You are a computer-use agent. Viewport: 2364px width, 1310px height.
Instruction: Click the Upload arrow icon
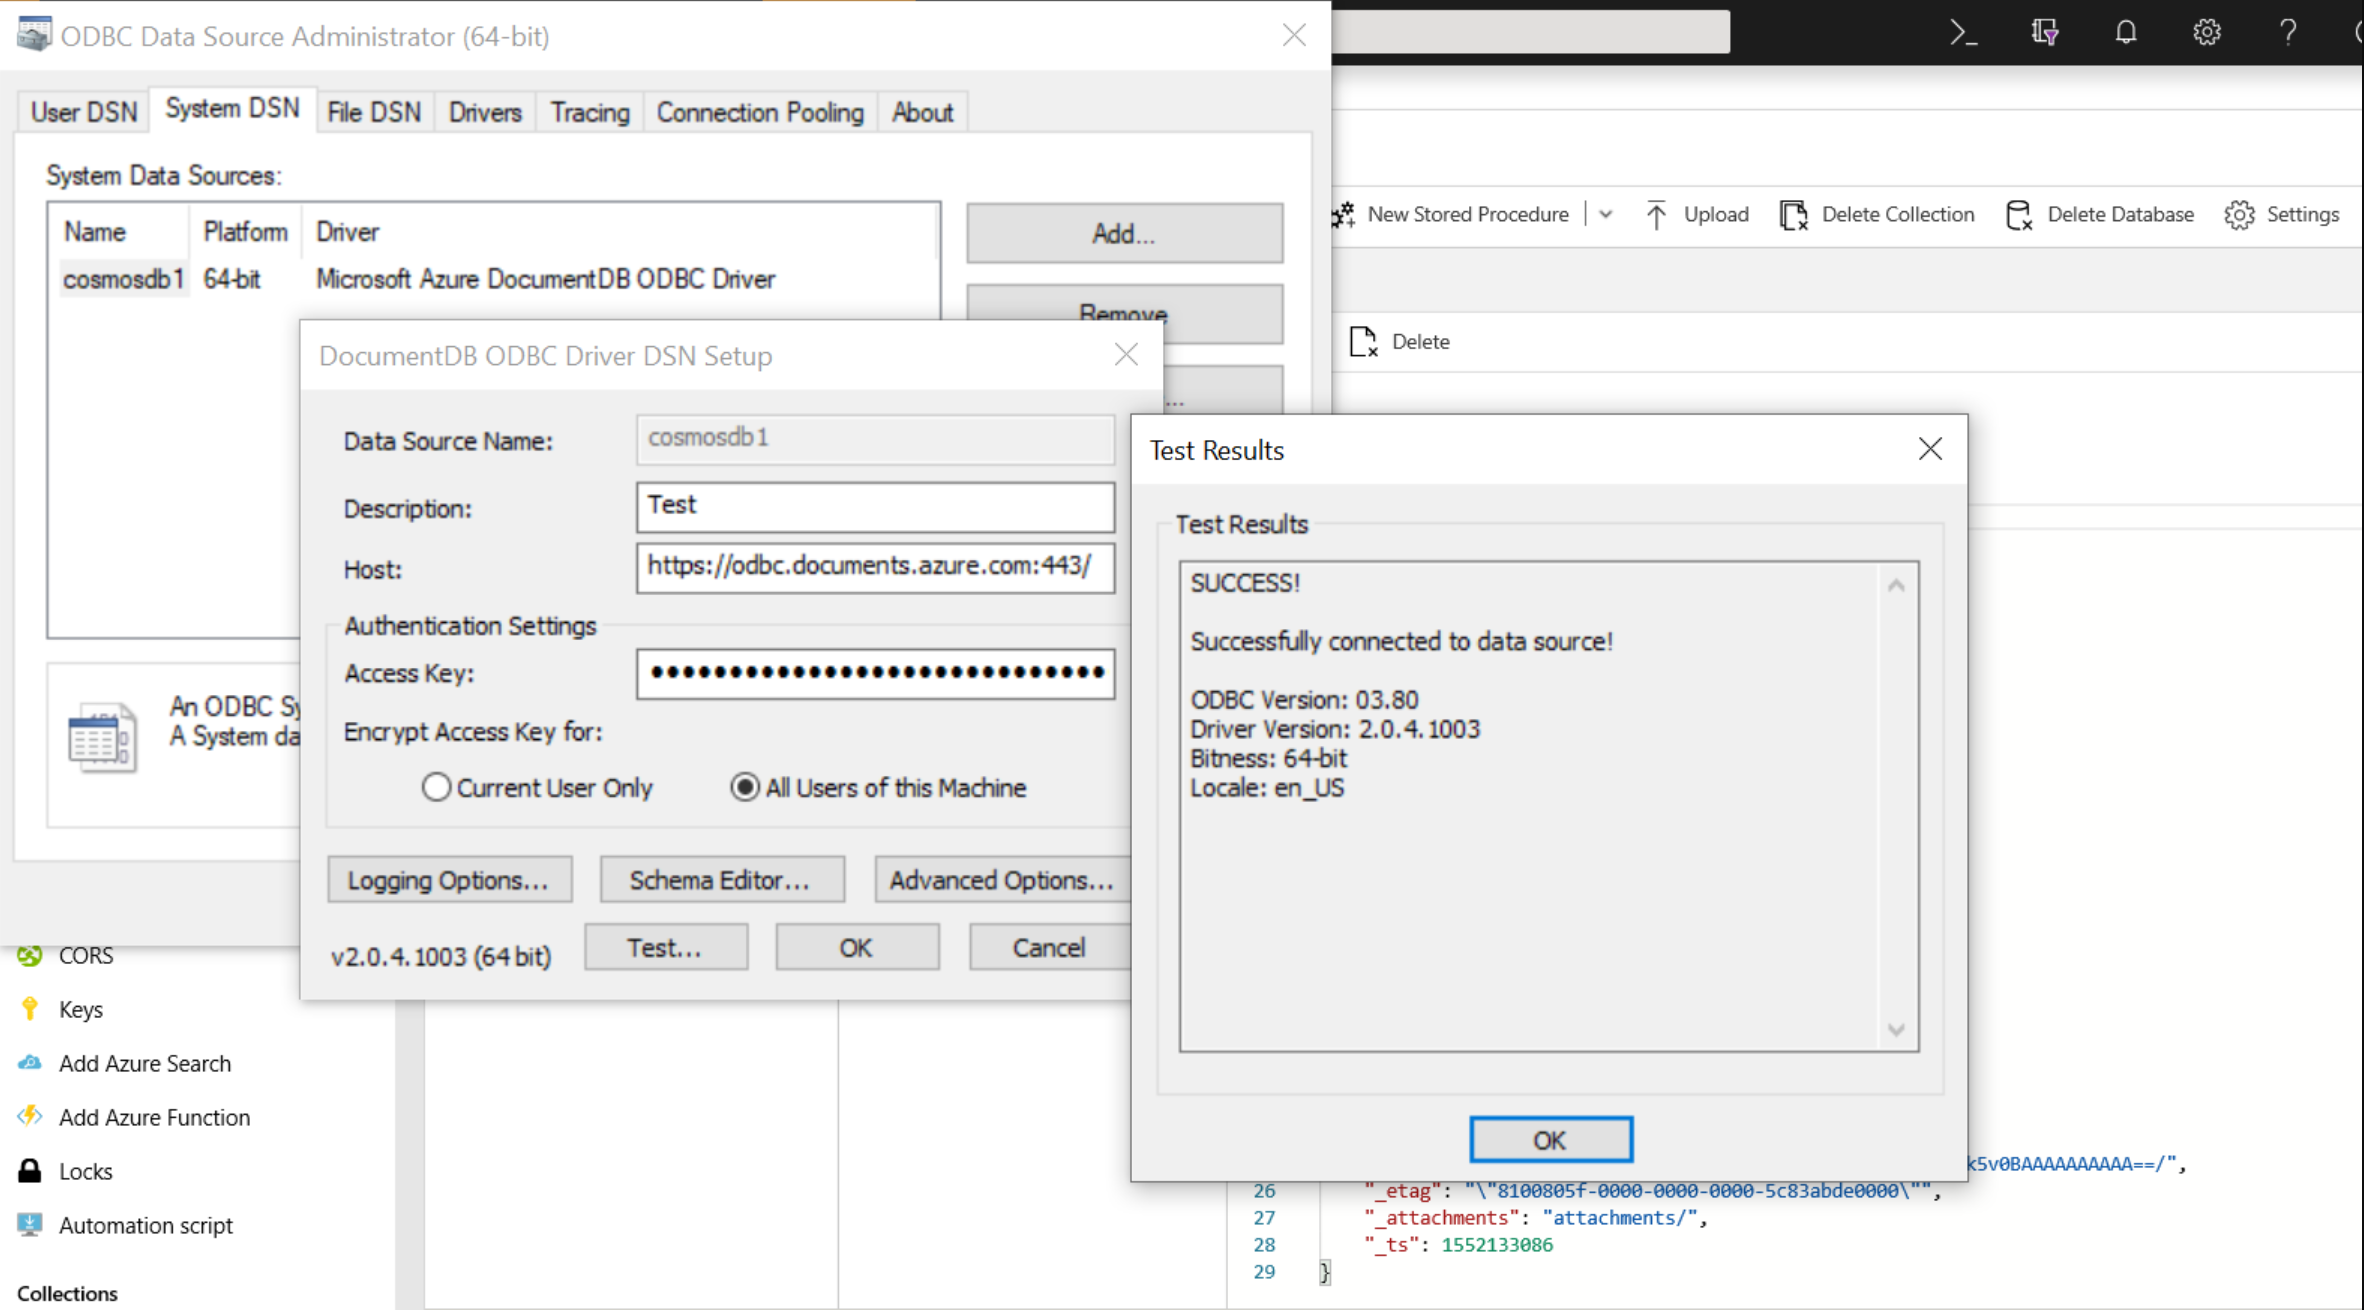point(1656,215)
